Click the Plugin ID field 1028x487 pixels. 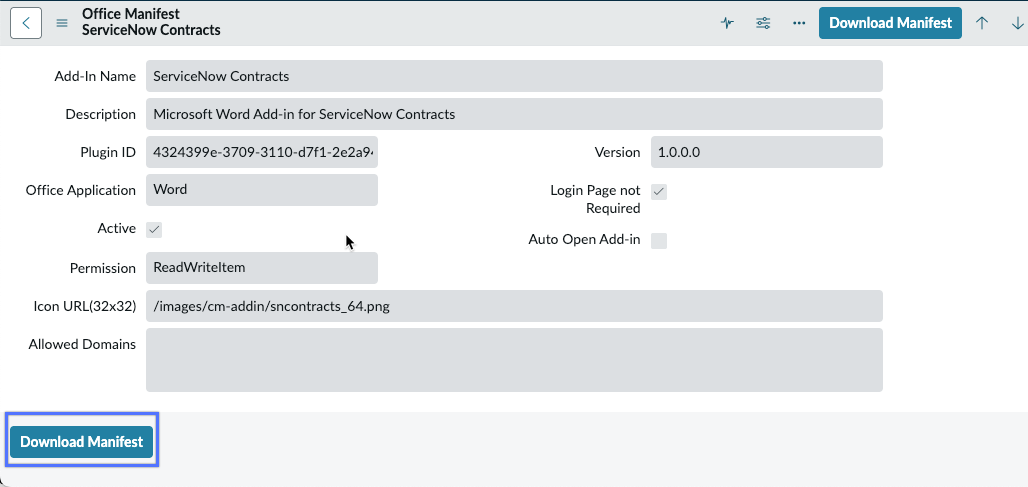pyautogui.click(x=262, y=152)
